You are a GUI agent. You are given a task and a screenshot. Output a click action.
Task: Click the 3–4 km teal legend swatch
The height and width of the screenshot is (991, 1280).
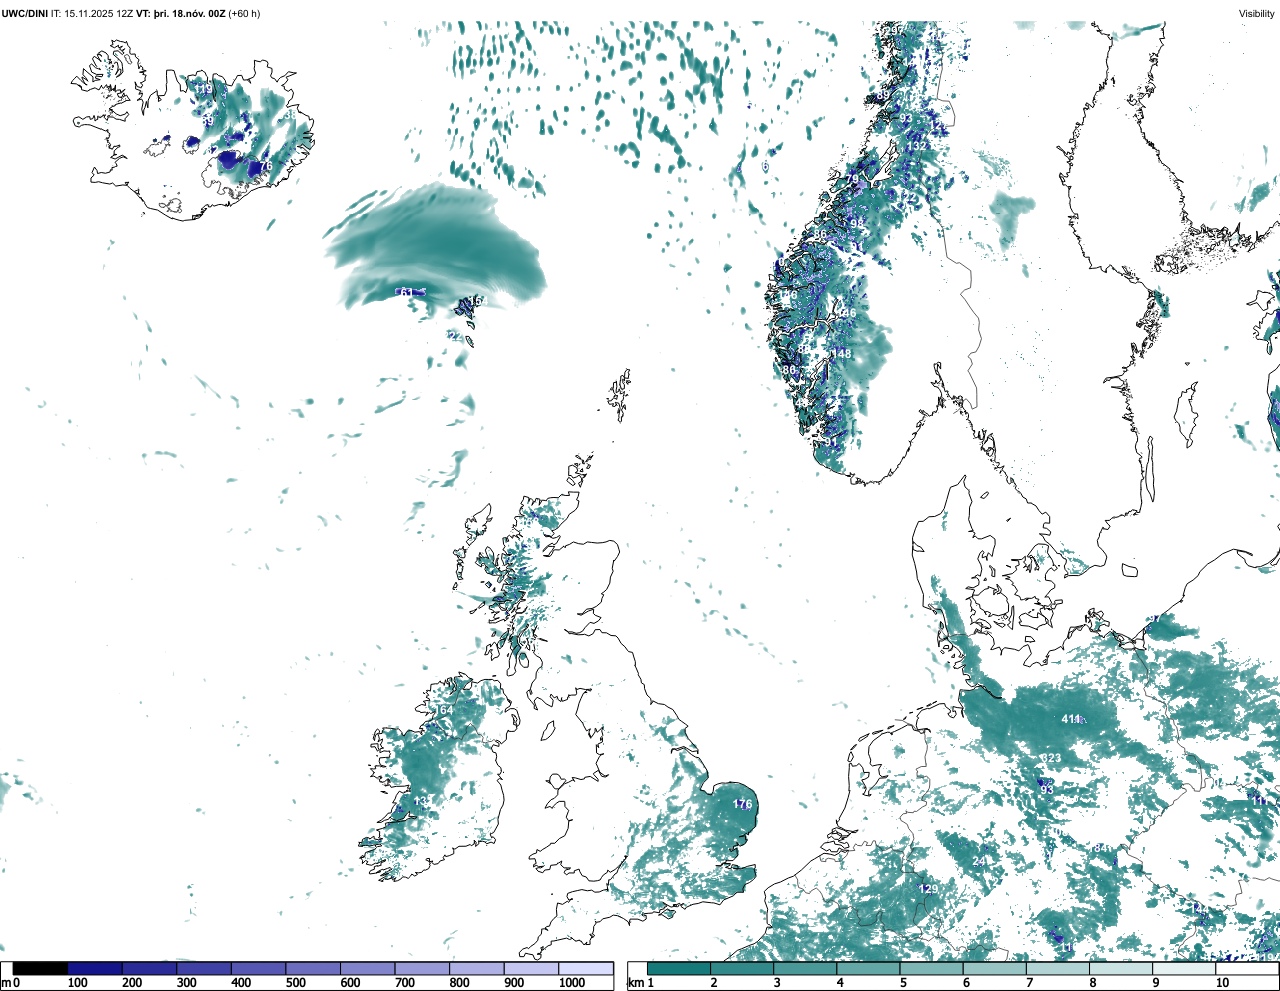point(805,968)
